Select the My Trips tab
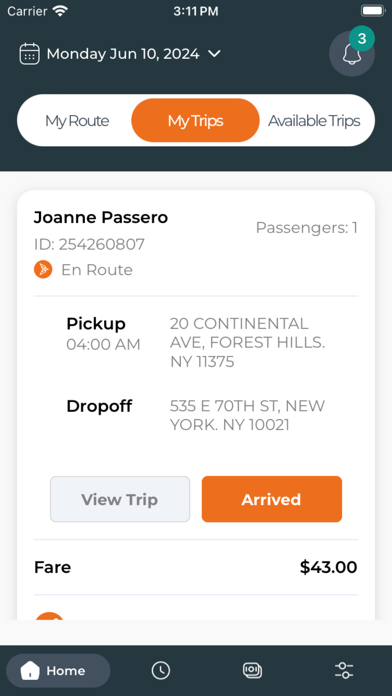The image size is (392, 696). pyautogui.click(x=195, y=121)
